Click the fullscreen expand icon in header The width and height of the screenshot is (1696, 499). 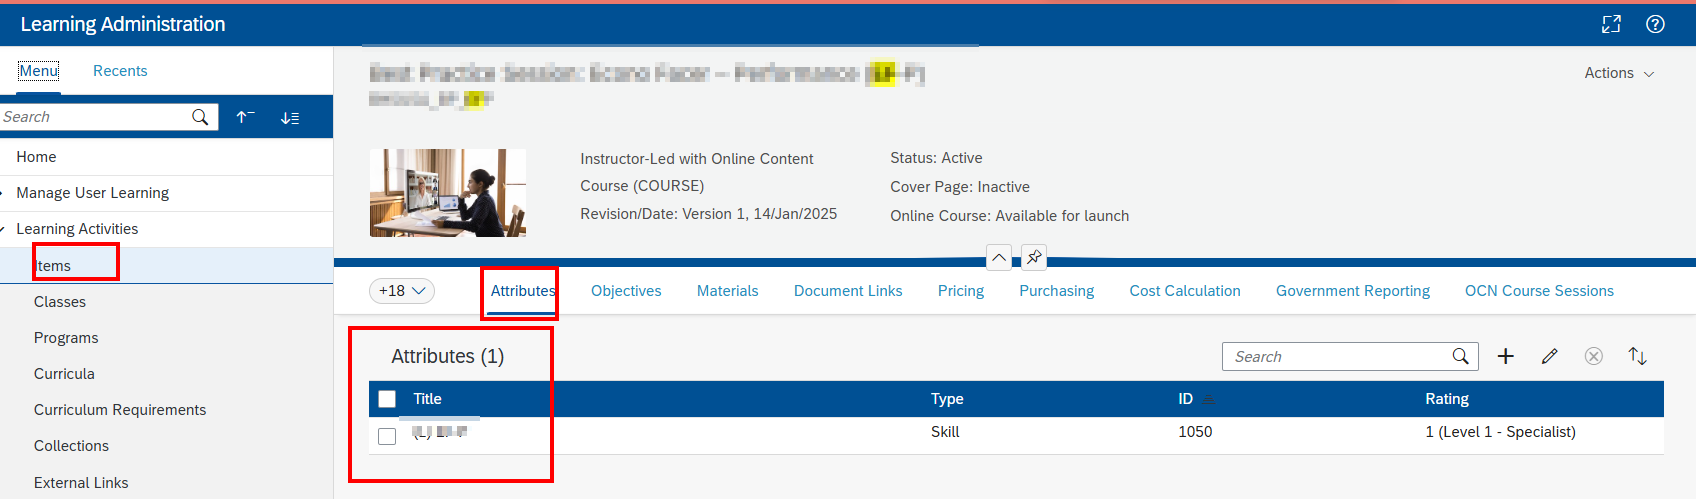pyautogui.click(x=1611, y=24)
